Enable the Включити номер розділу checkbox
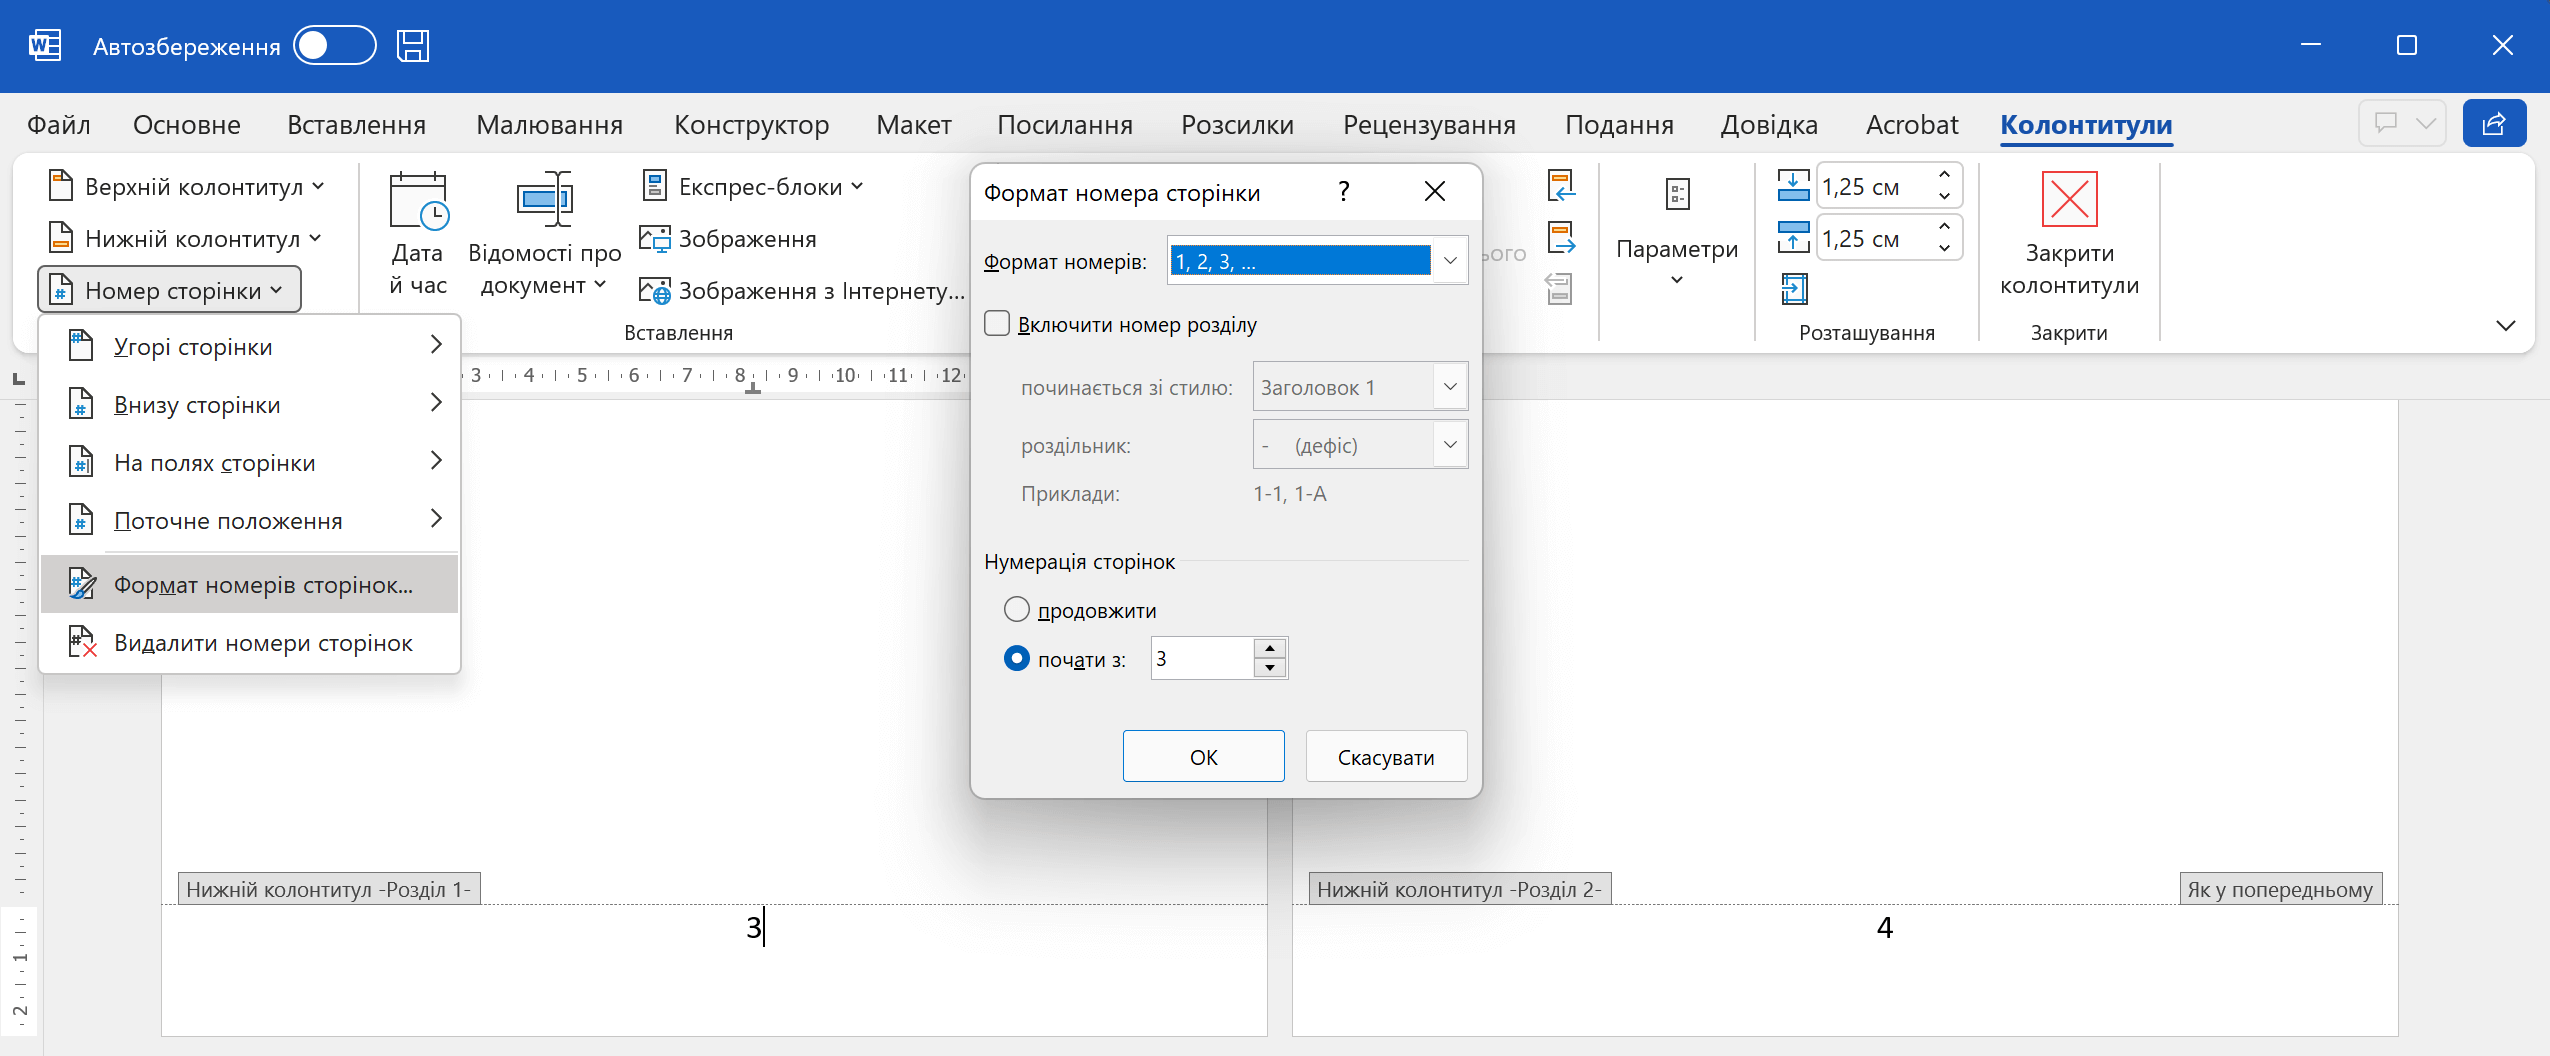2550x1056 pixels. pyautogui.click(x=997, y=324)
